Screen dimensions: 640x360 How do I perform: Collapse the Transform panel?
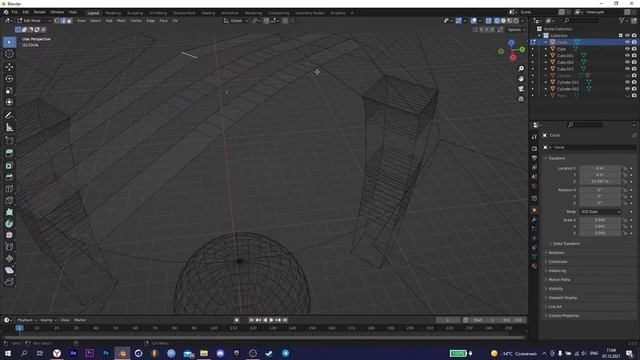coord(556,158)
